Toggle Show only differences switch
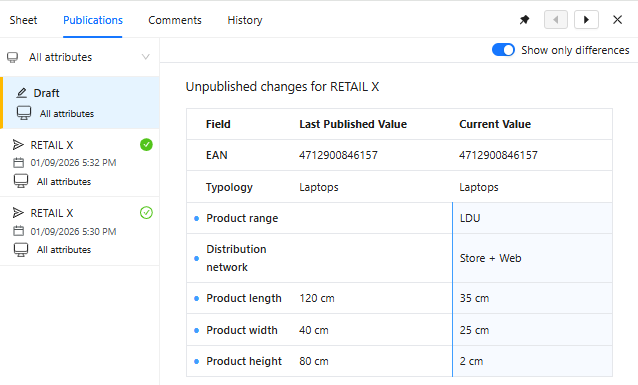Image resolution: width=638 pixels, height=385 pixels. point(503,50)
